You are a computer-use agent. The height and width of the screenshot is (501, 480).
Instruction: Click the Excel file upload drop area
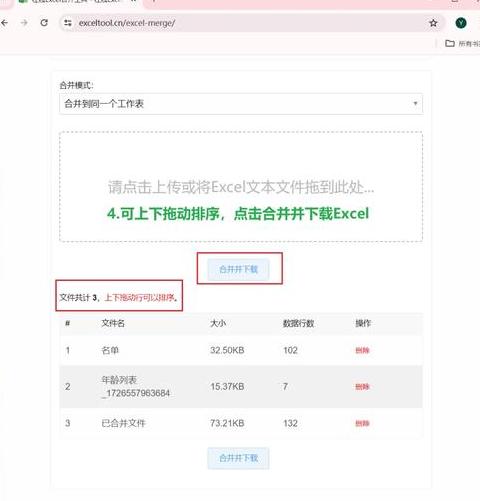(241, 187)
